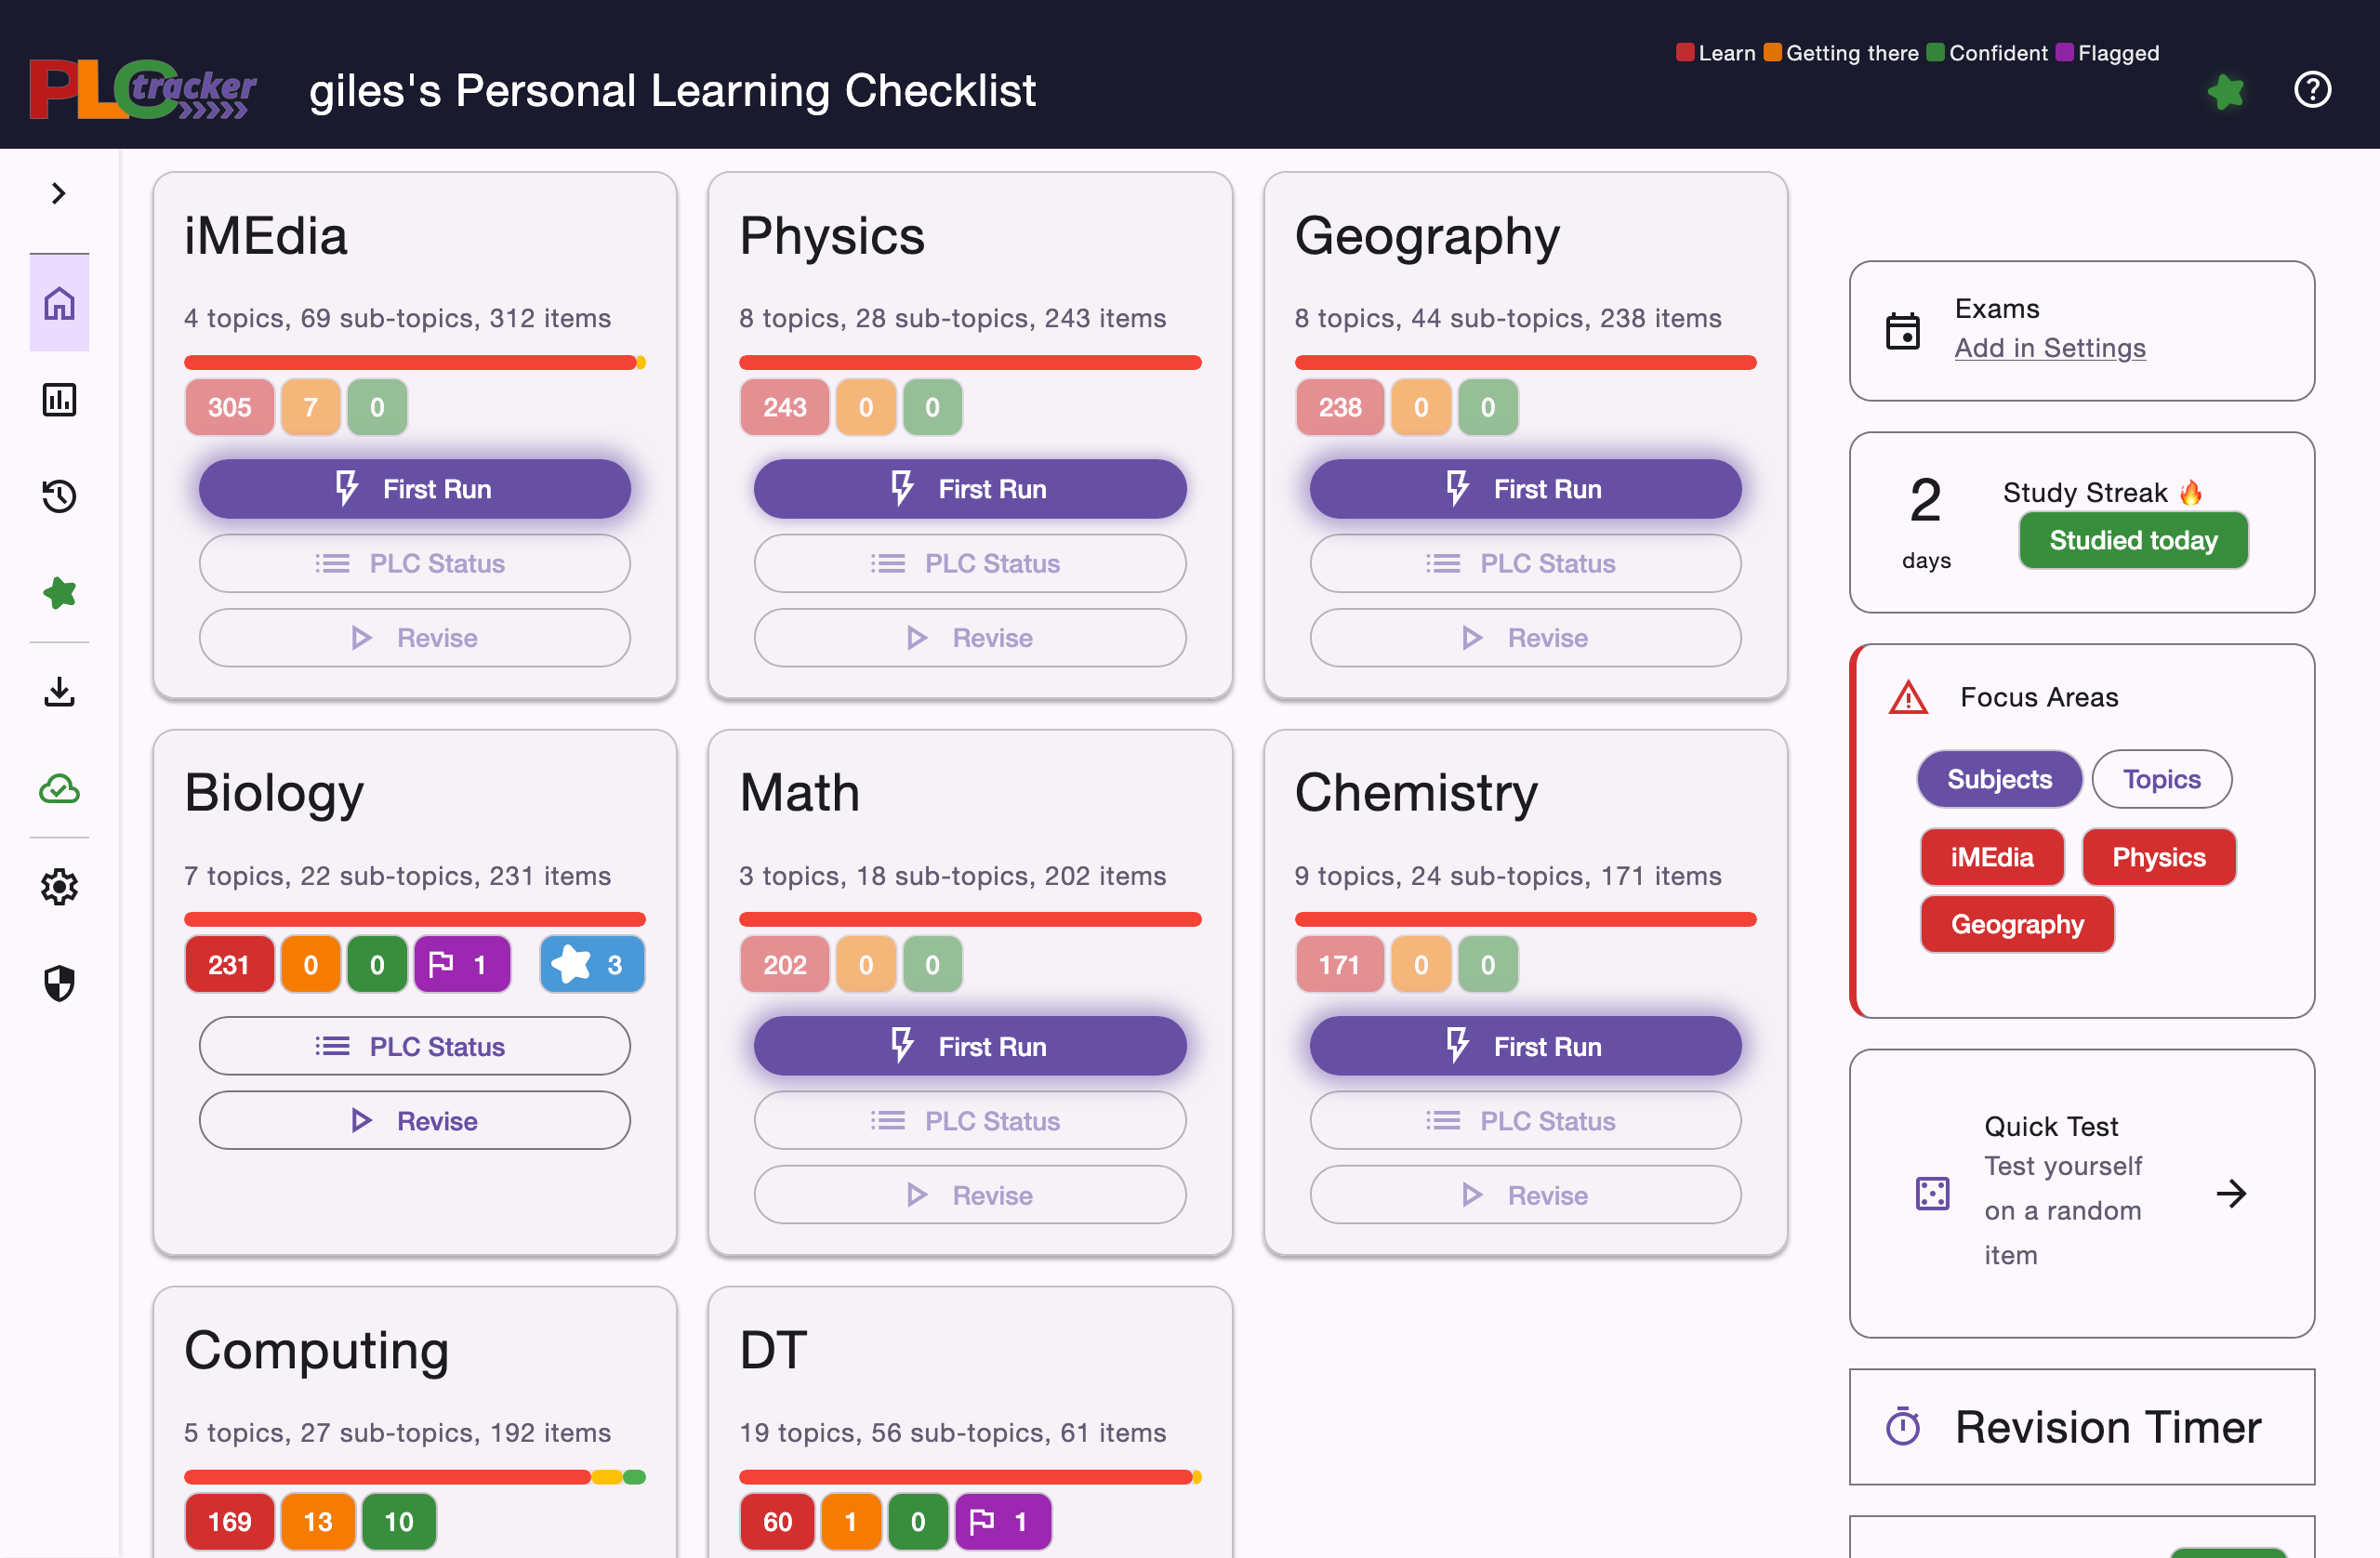Start First Run for Physics
2380x1558 pixels.
(x=970, y=489)
